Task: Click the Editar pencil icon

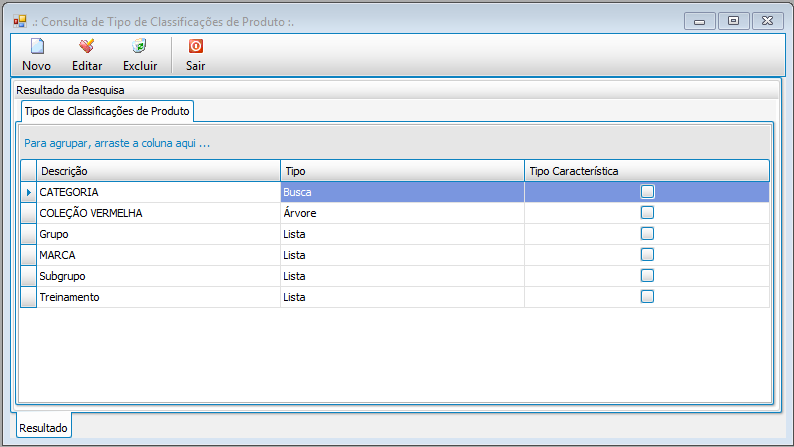Action: (x=87, y=46)
